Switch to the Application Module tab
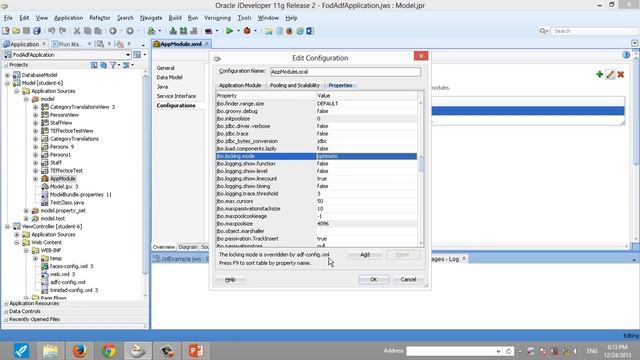The width and height of the screenshot is (640, 360). tap(240, 85)
